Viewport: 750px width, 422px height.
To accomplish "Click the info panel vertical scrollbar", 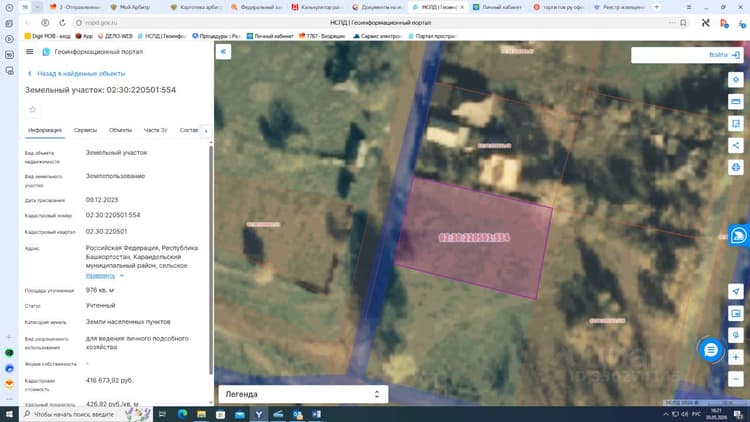I will (211, 258).
